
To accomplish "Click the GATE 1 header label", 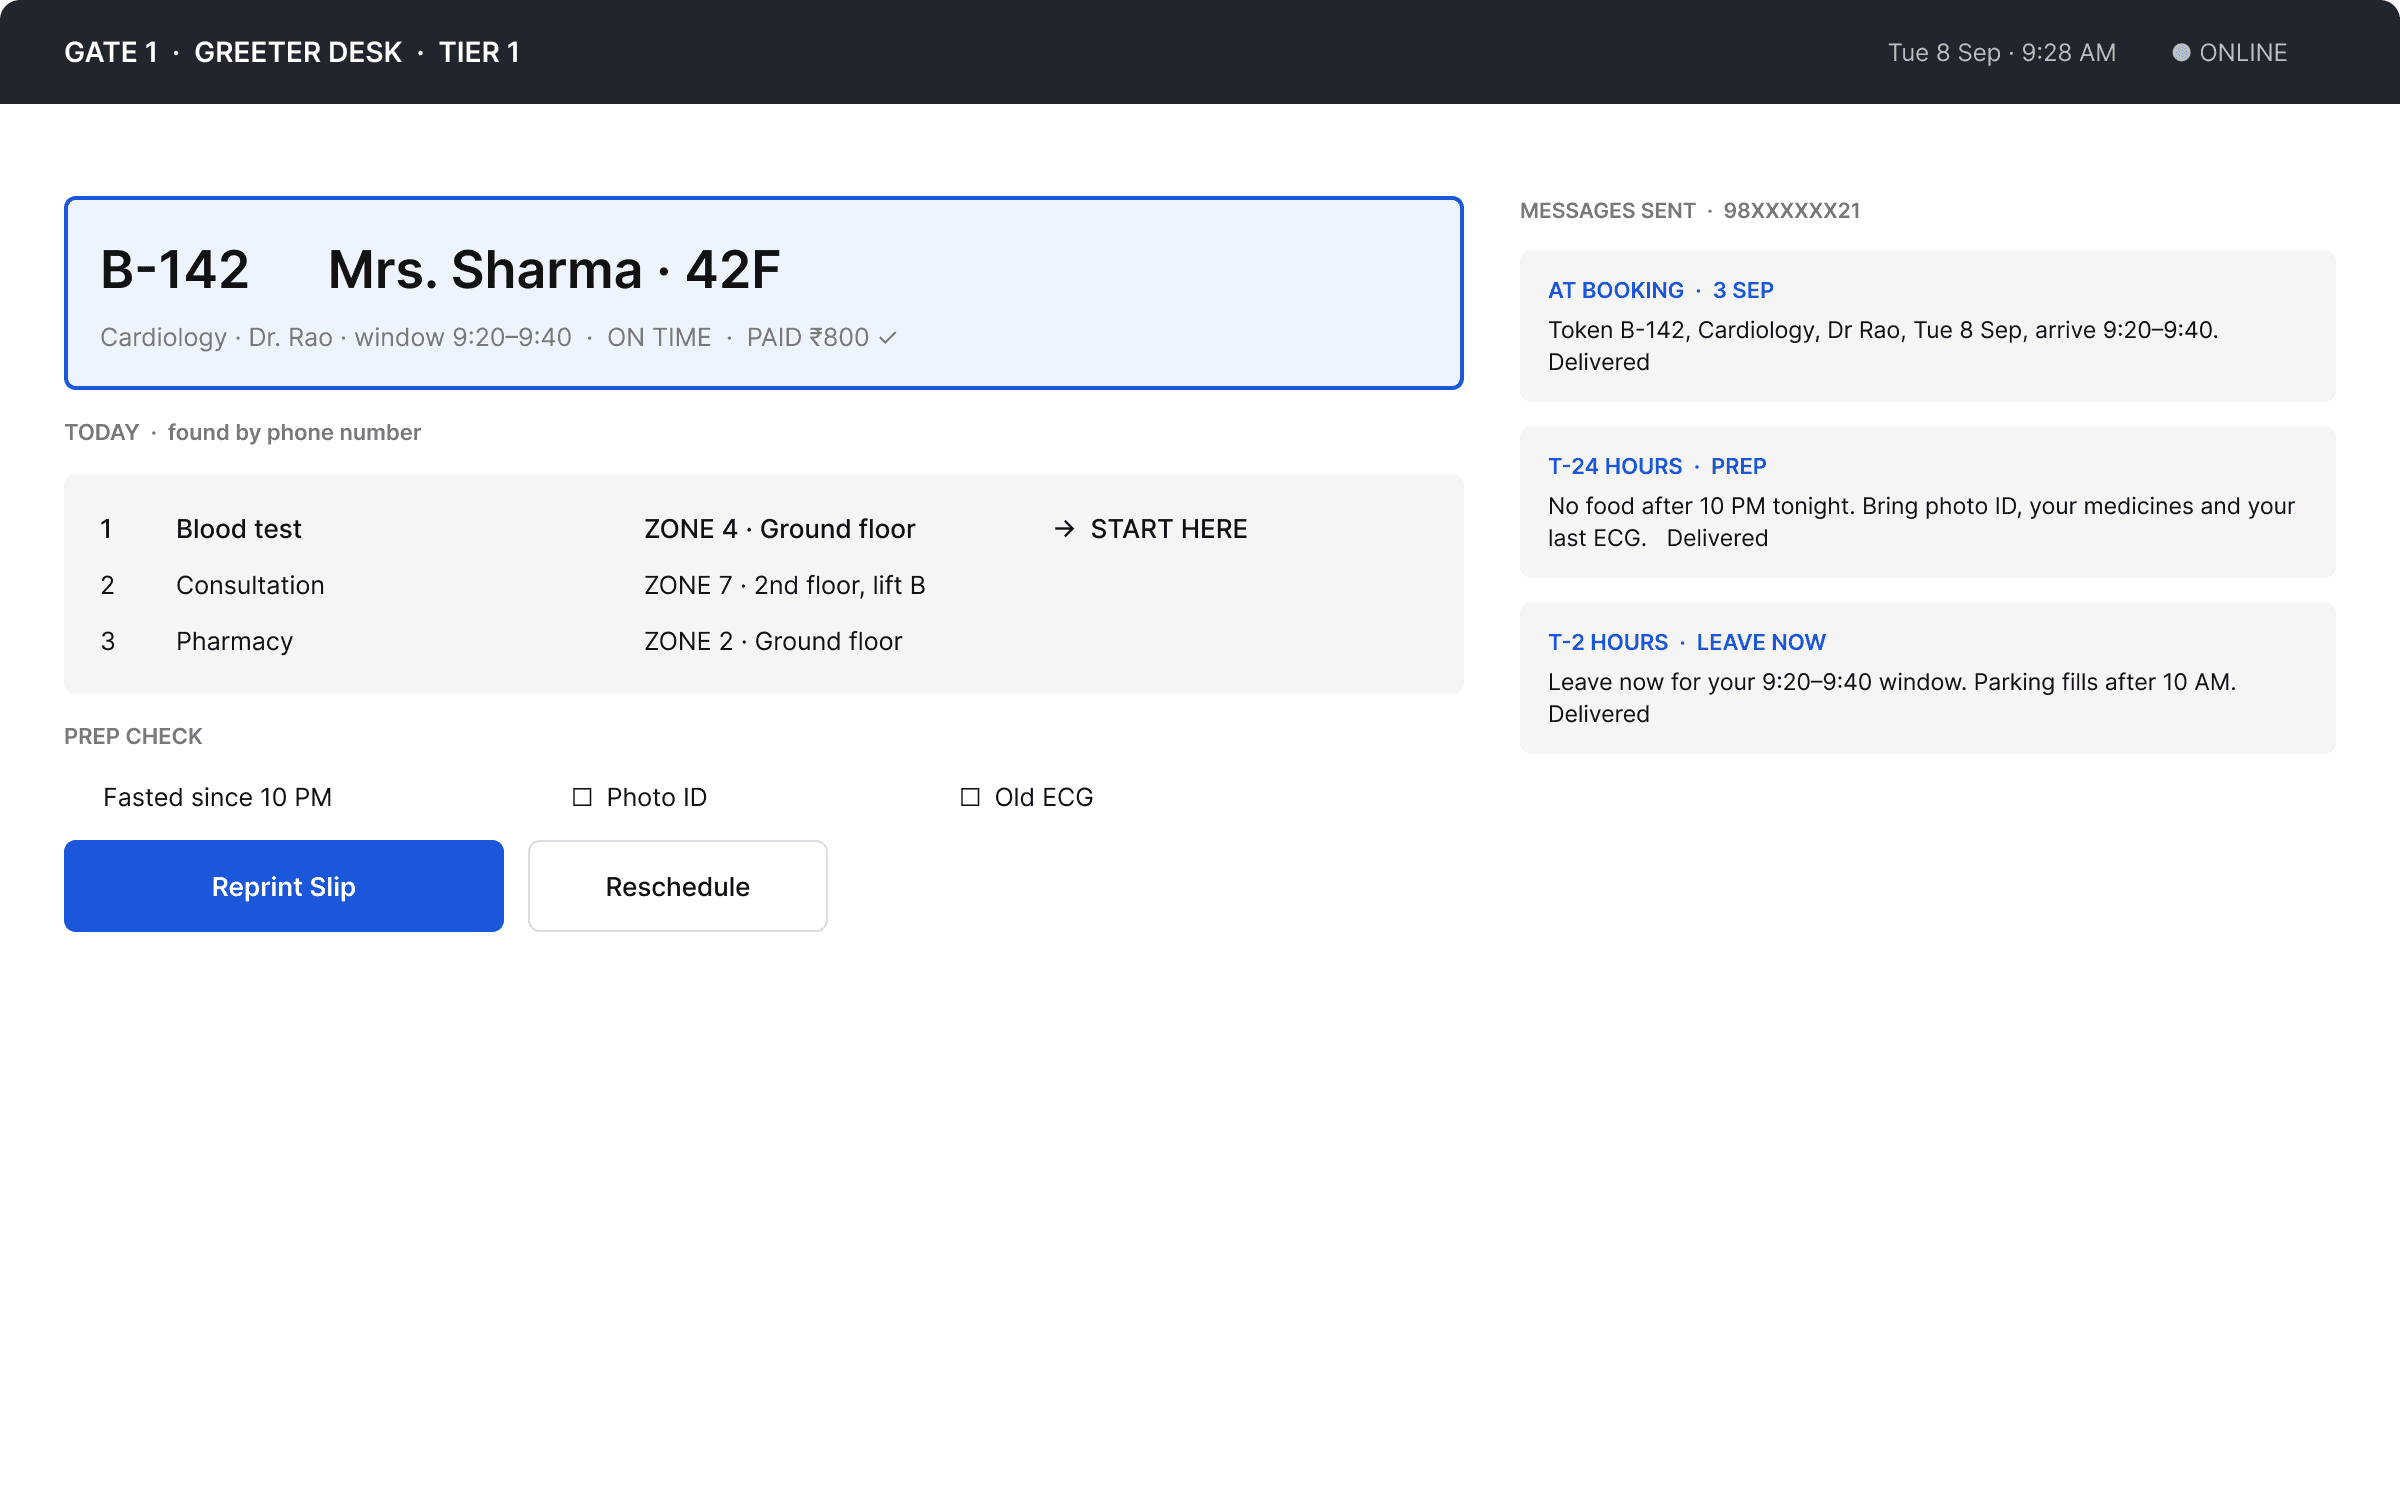I will click(111, 52).
